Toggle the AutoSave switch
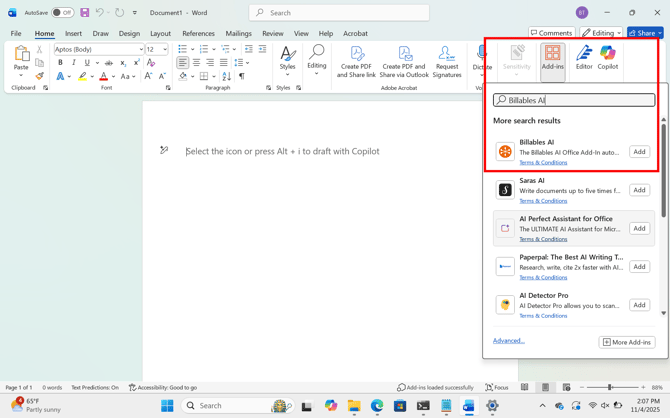 62,13
